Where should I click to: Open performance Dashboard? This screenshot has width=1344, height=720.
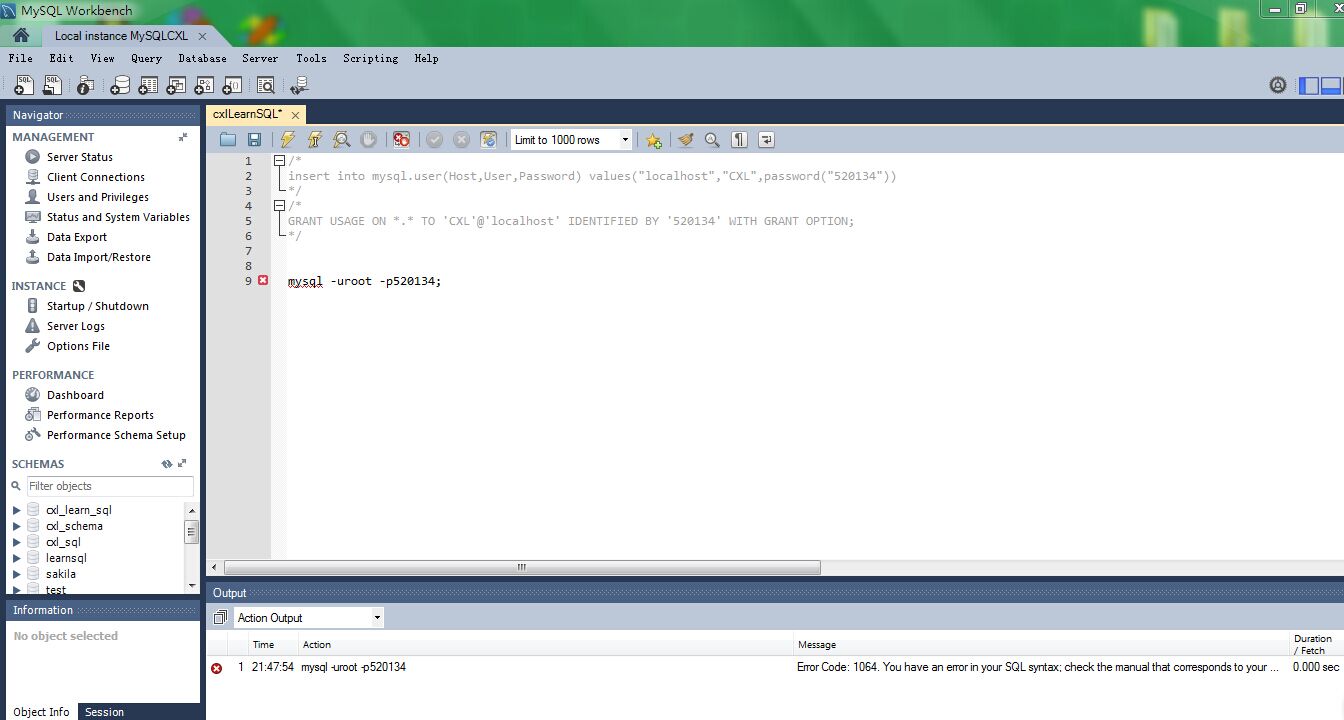[75, 395]
